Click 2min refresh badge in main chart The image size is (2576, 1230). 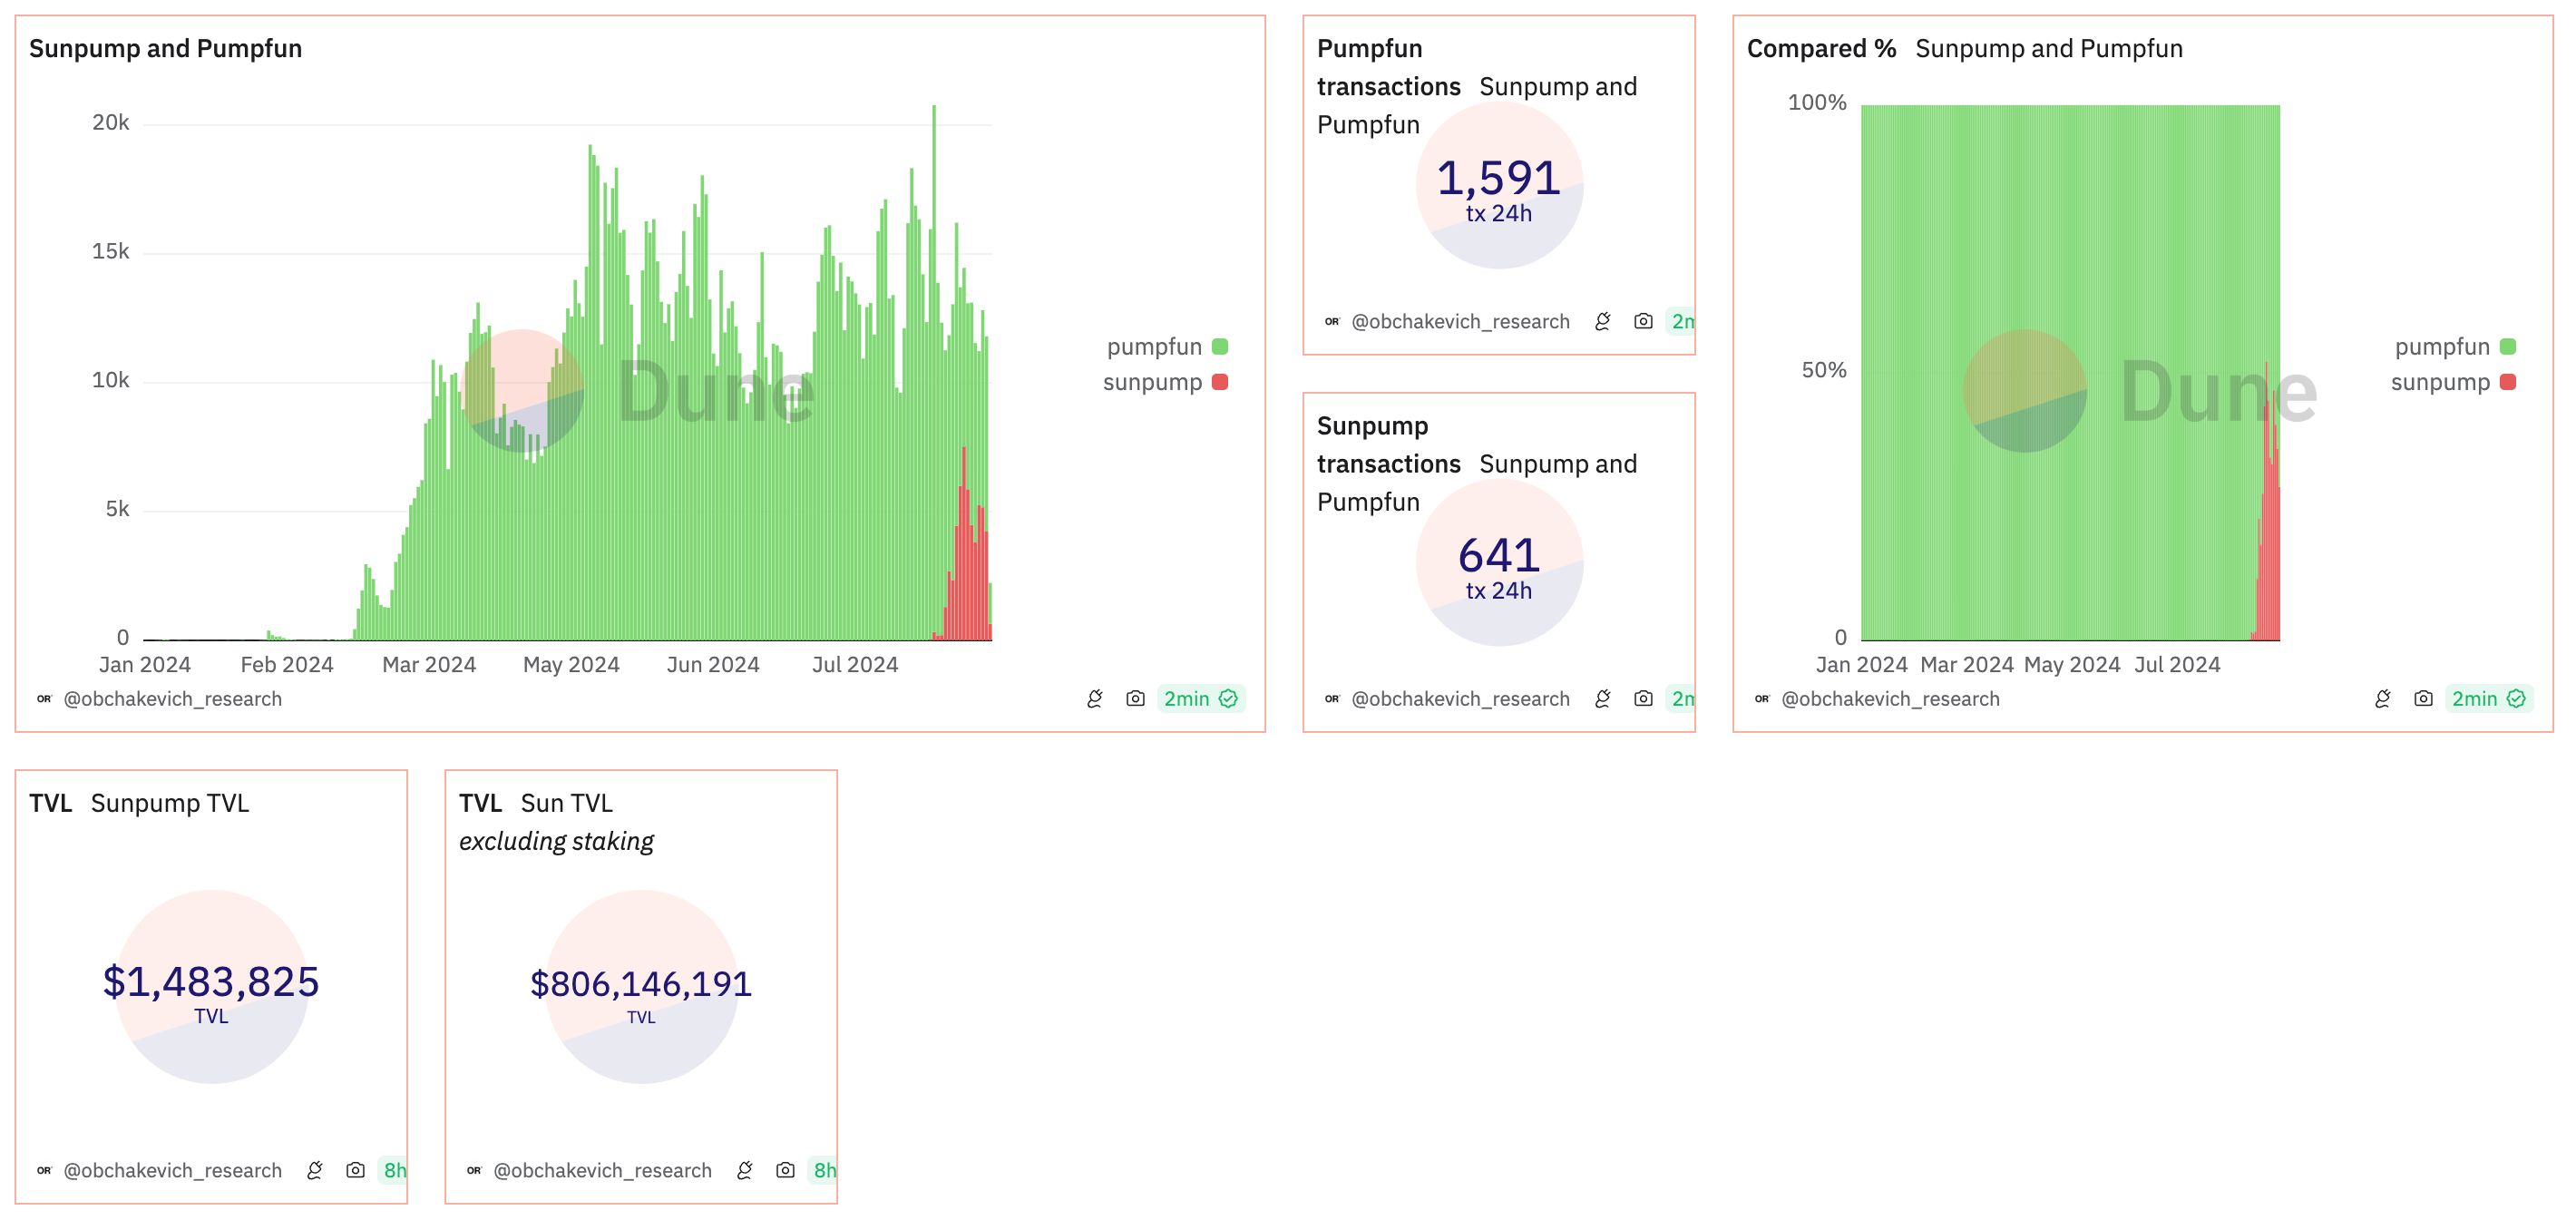point(1200,699)
